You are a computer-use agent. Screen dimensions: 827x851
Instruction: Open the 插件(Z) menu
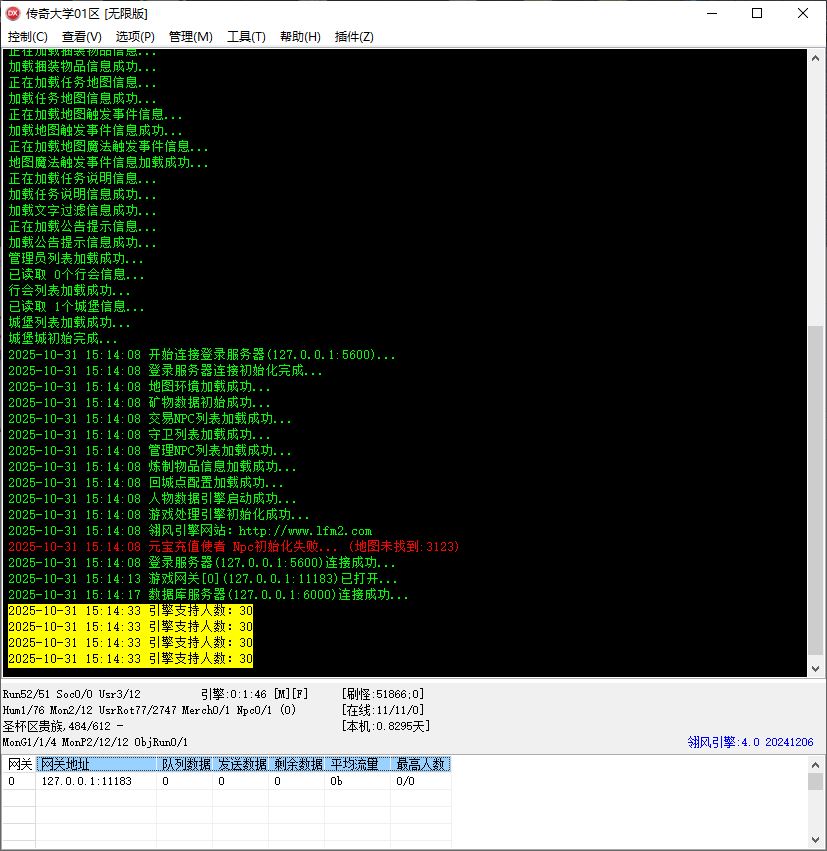(354, 37)
